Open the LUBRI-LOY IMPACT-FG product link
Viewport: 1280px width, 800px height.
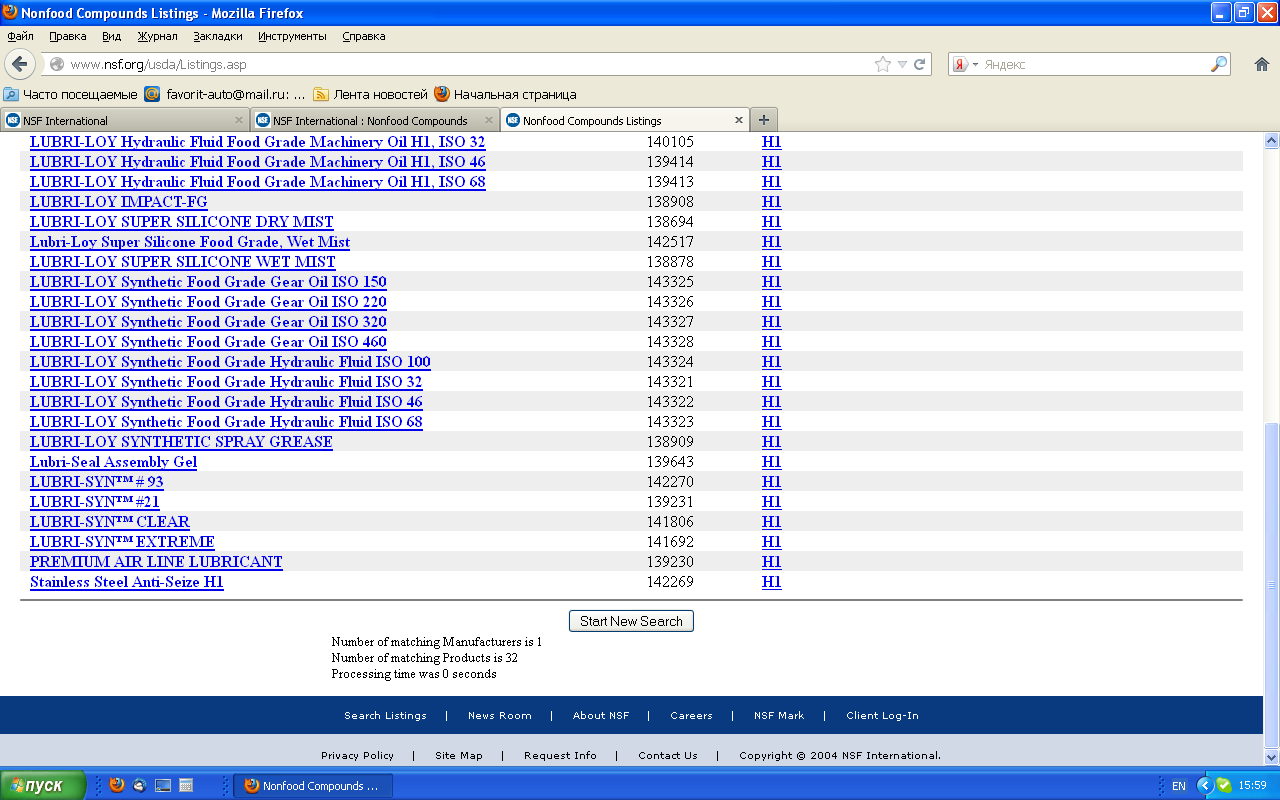click(x=118, y=202)
